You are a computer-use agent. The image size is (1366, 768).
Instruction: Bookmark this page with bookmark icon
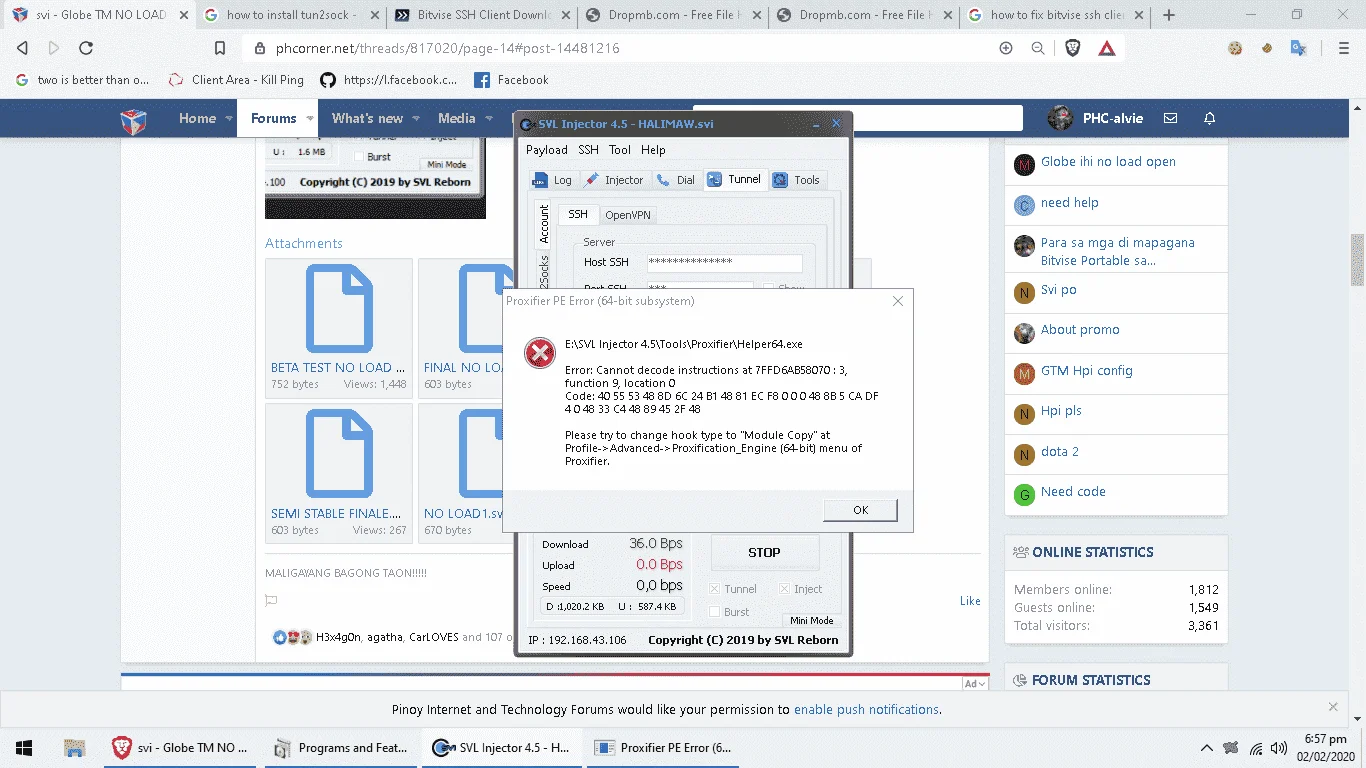click(220, 48)
